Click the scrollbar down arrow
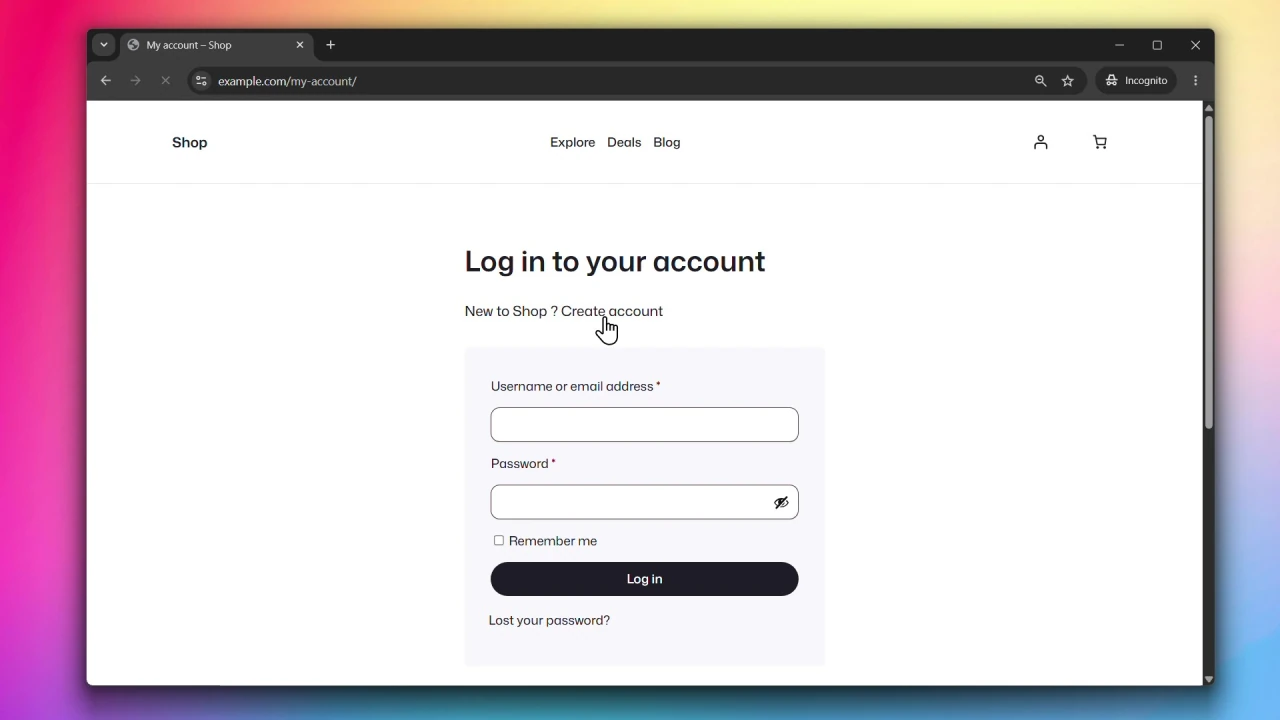1280x720 pixels. tap(1209, 679)
